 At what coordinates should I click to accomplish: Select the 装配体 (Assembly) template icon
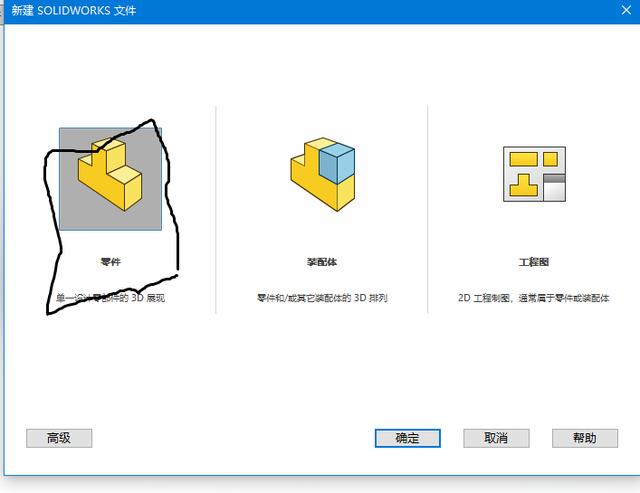pyautogui.click(x=322, y=175)
